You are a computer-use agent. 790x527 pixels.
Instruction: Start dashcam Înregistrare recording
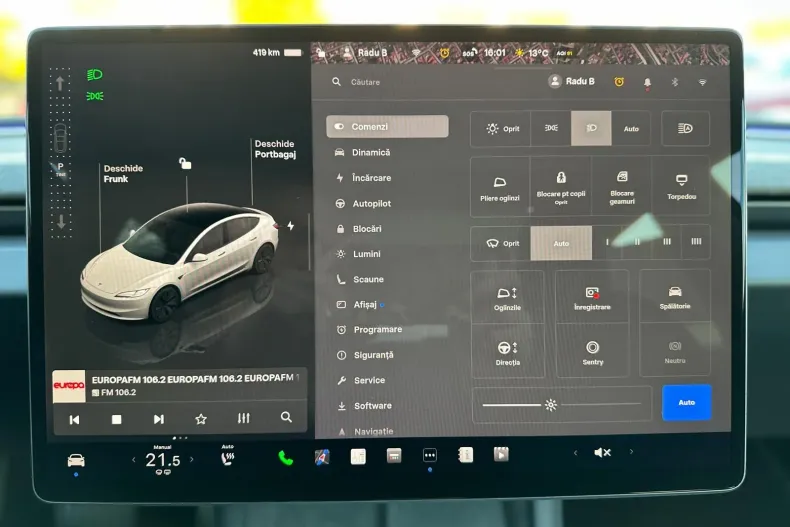pyautogui.click(x=592, y=298)
